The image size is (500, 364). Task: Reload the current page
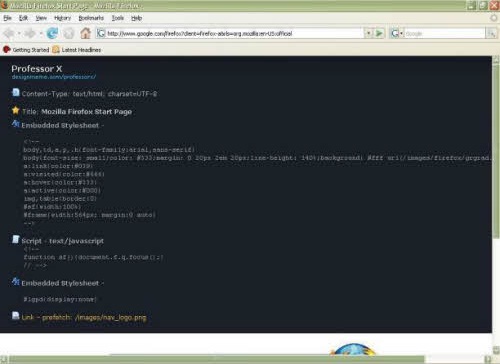(52, 33)
